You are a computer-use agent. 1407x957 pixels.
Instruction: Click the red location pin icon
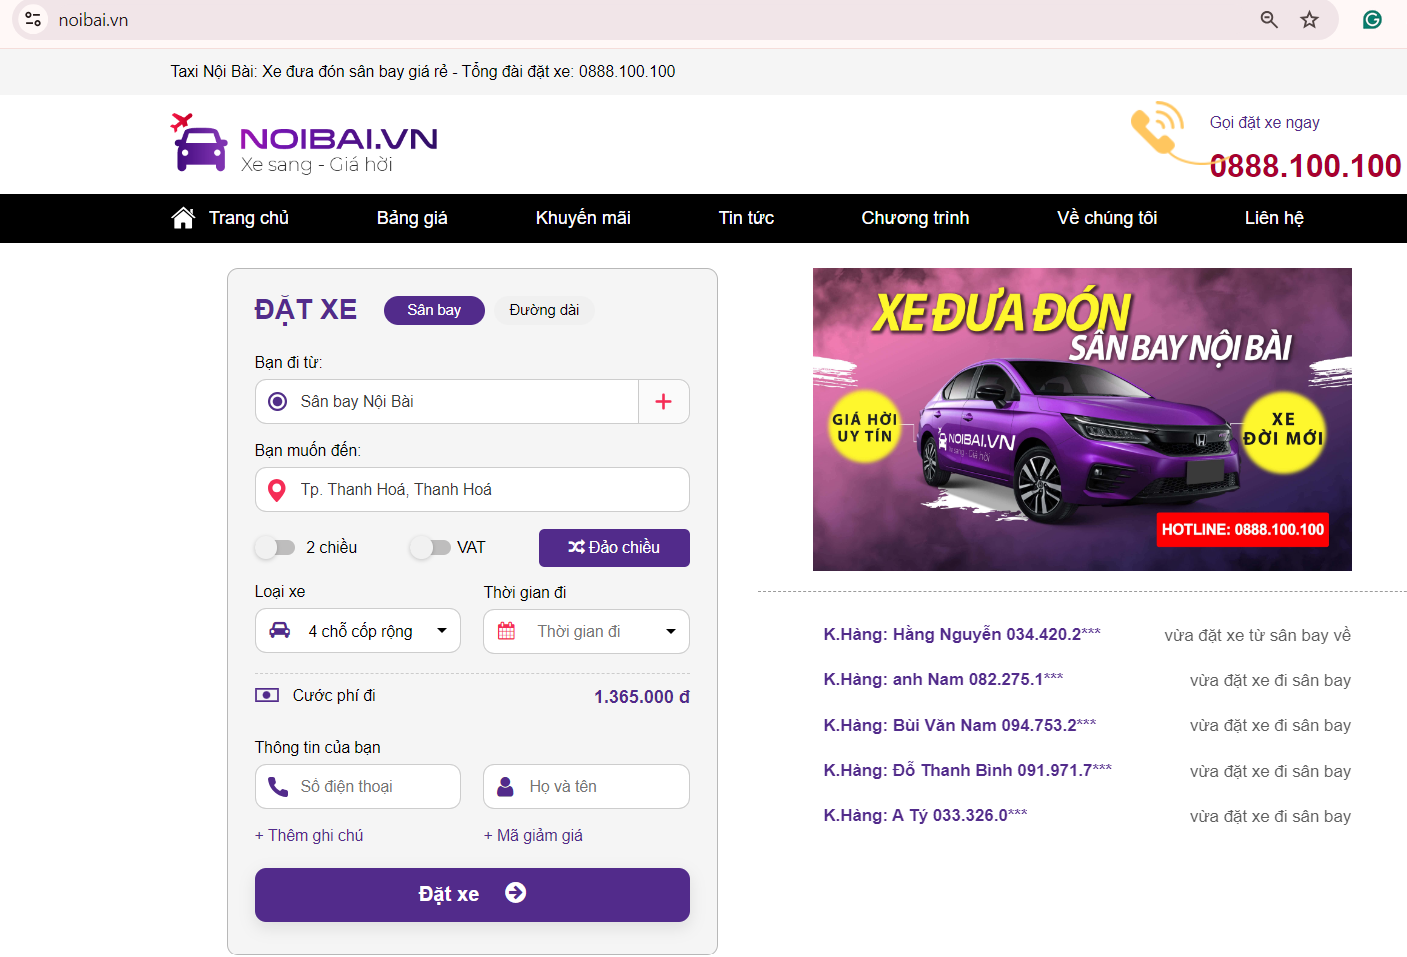[x=277, y=490]
